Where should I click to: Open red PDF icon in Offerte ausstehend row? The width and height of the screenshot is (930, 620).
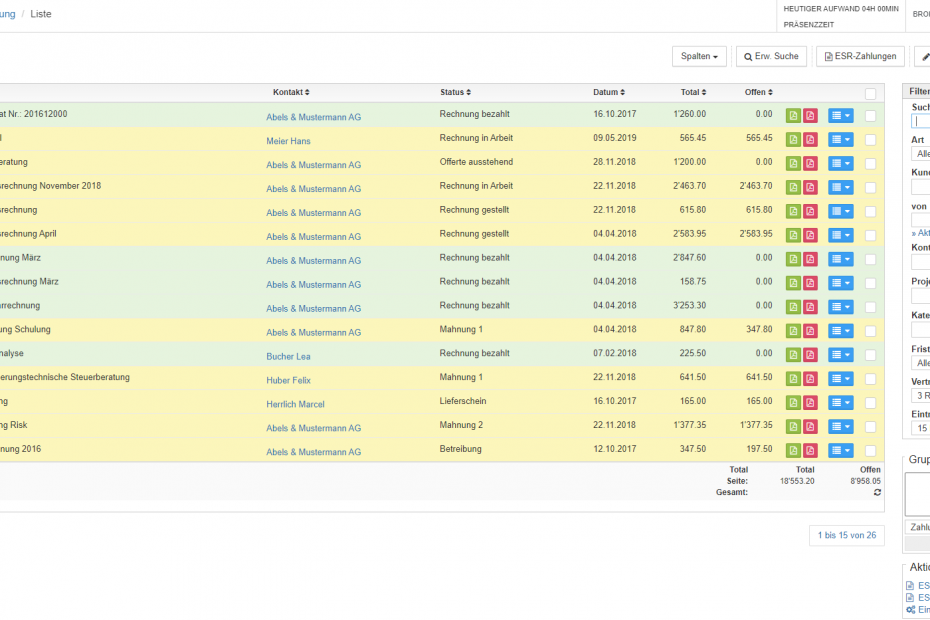(x=810, y=163)
